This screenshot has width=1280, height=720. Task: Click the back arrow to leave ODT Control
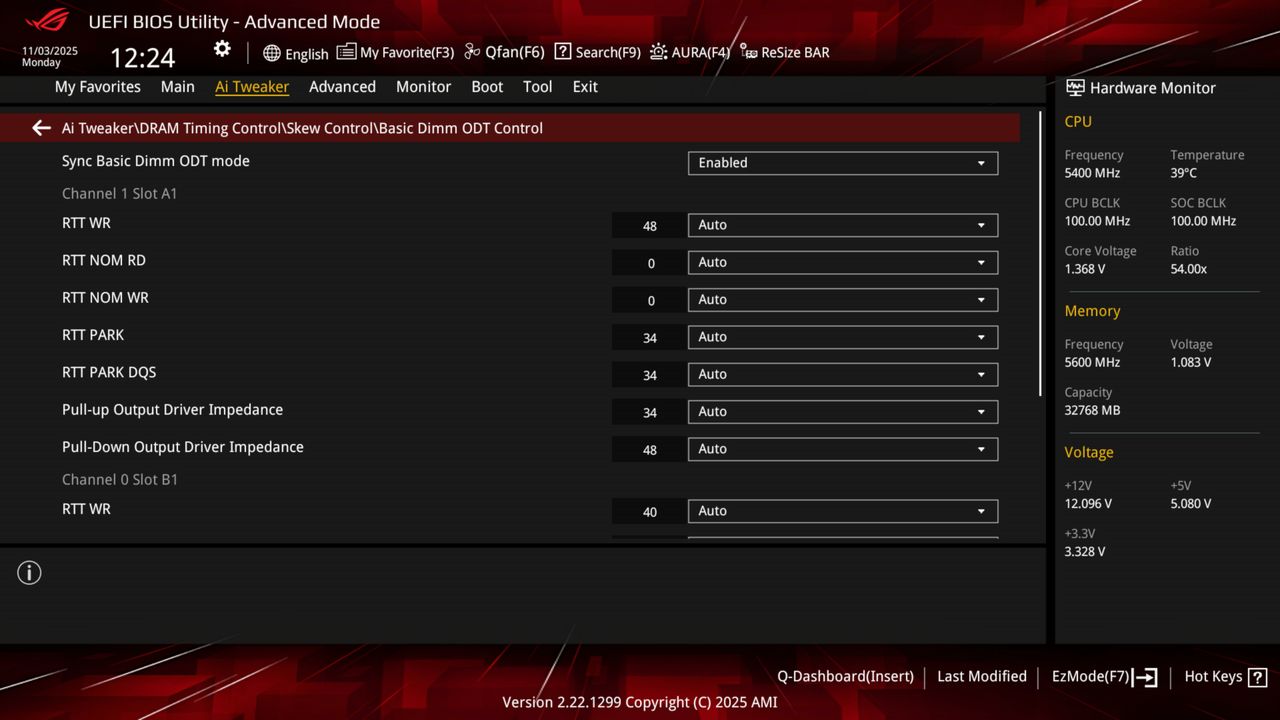[40, 128]
